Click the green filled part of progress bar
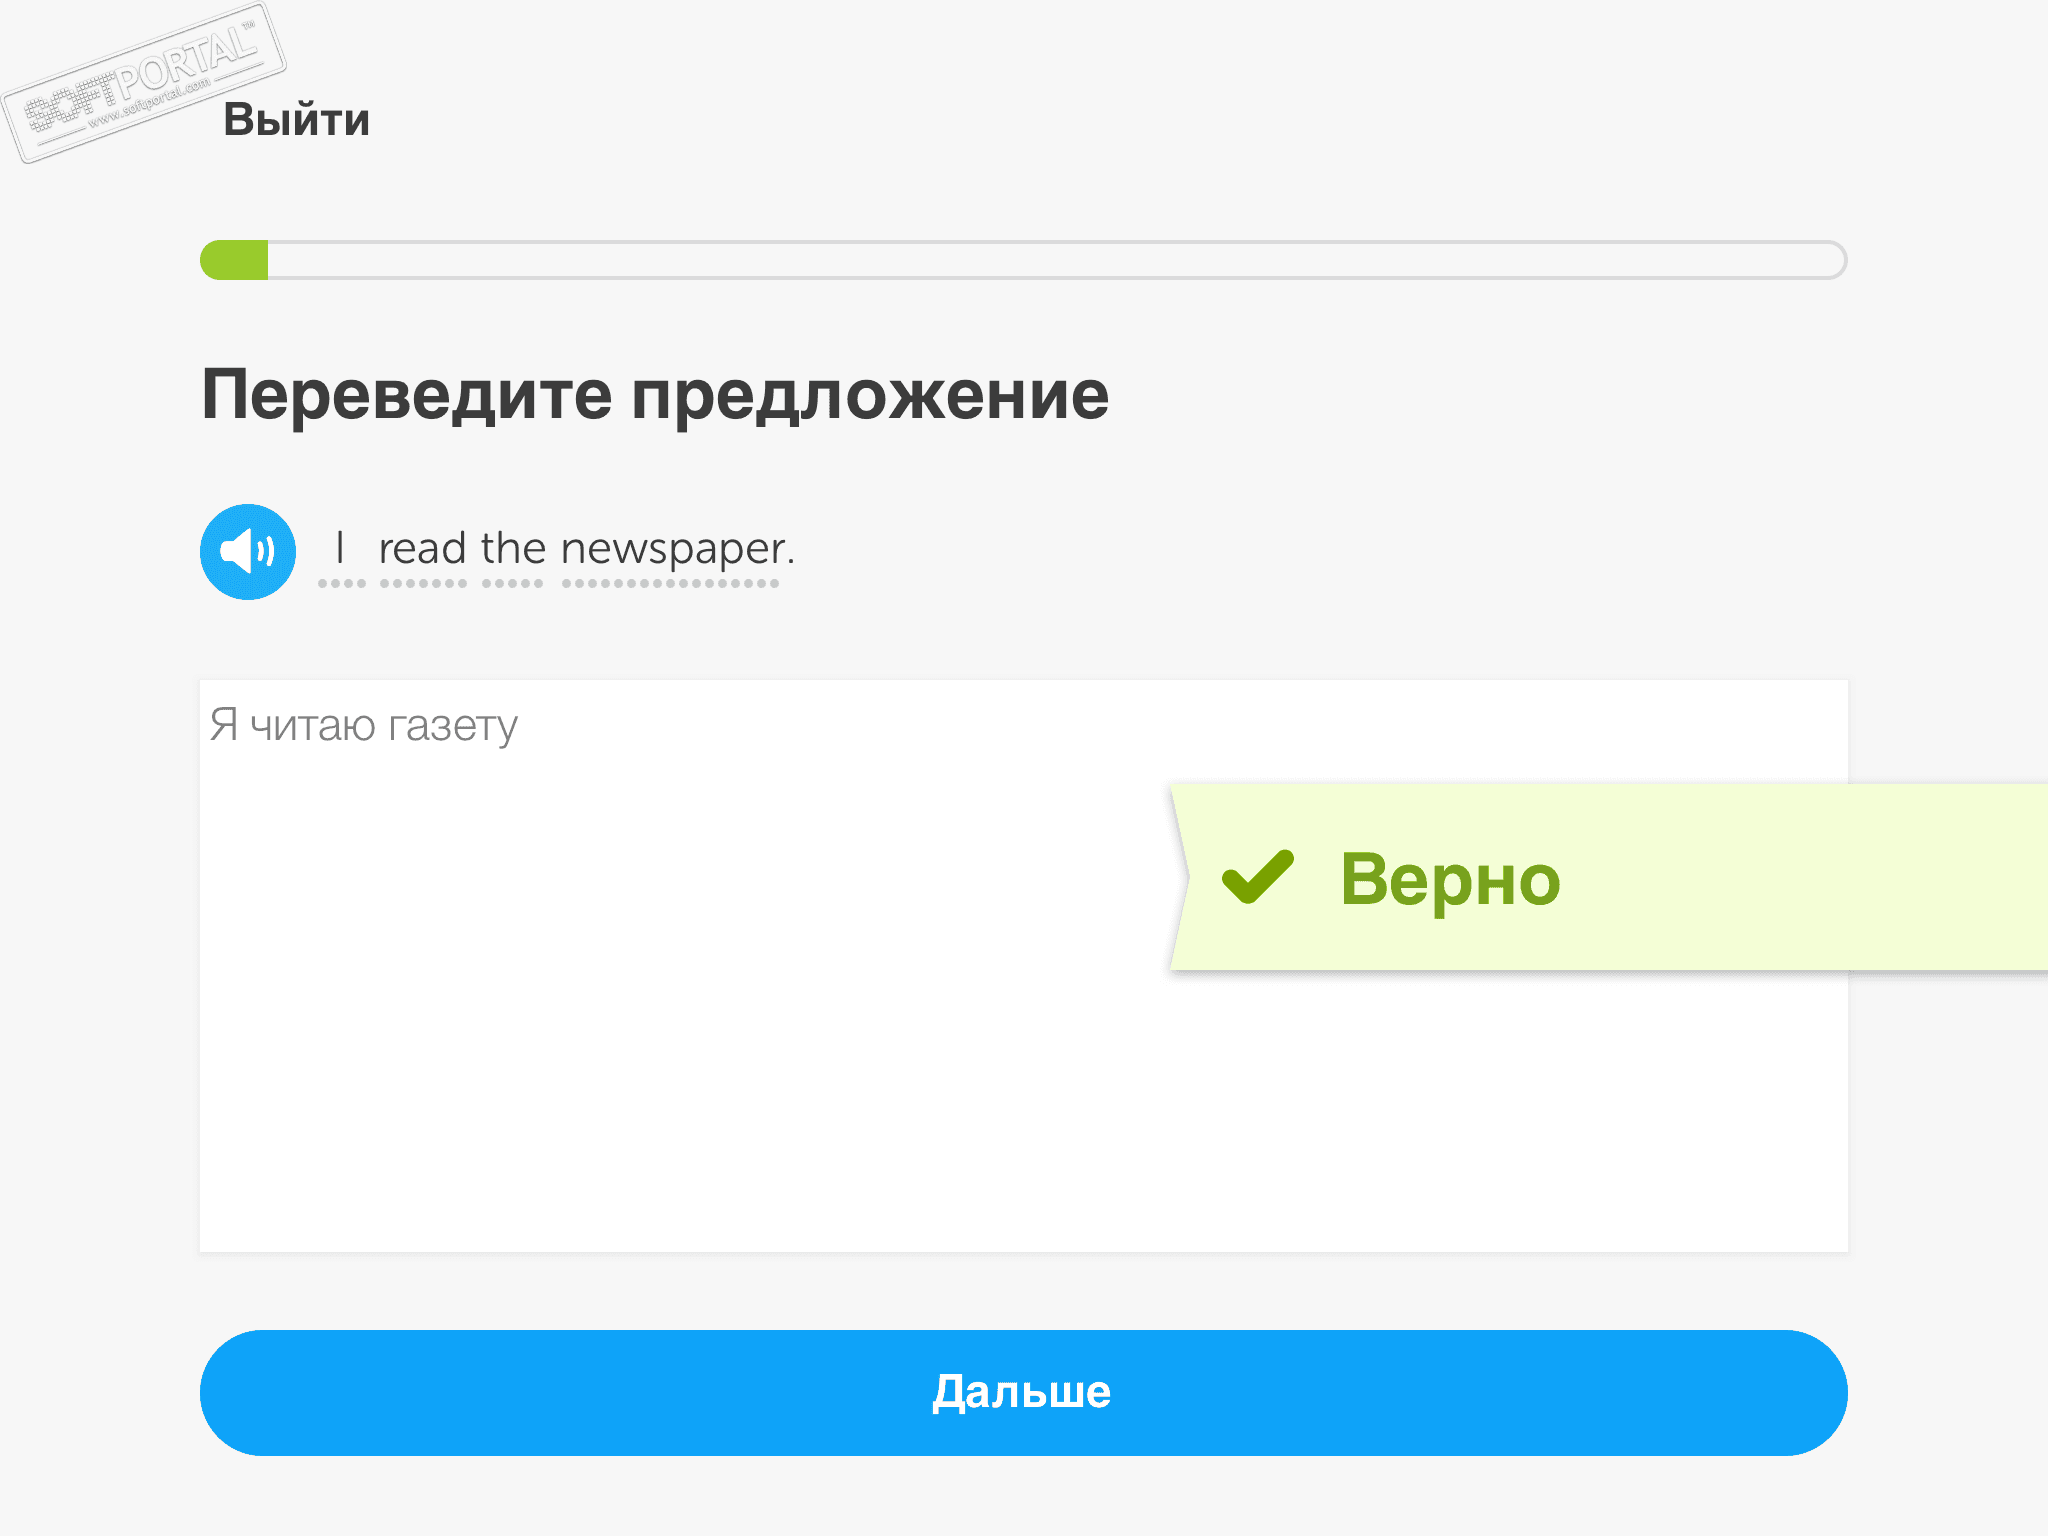 coord(234,260)
